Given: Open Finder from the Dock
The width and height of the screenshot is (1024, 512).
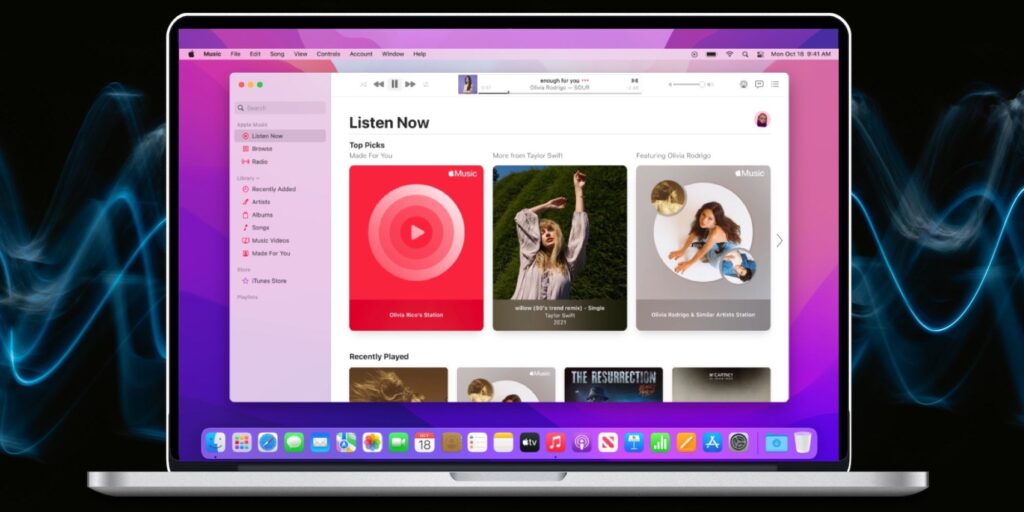Looking at the screenshot, I should pos(216,442).
